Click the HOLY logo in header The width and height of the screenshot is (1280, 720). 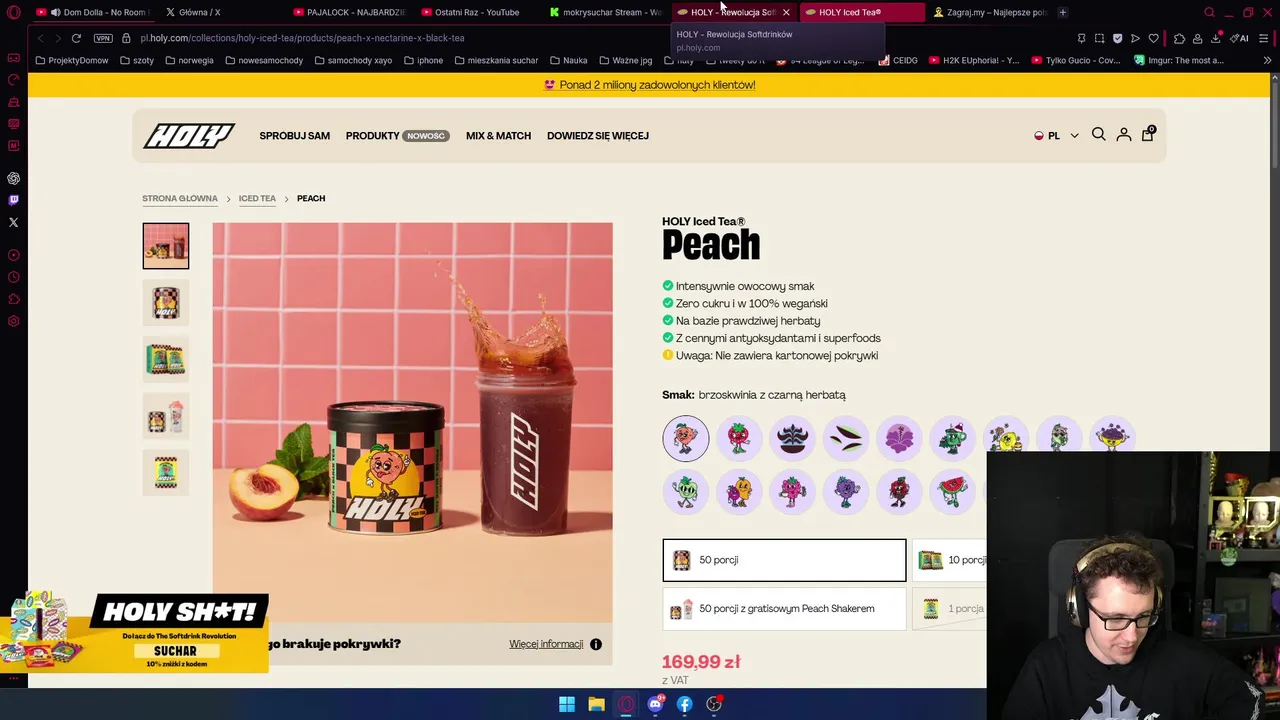pyautogui.click(x=189, y=136)
